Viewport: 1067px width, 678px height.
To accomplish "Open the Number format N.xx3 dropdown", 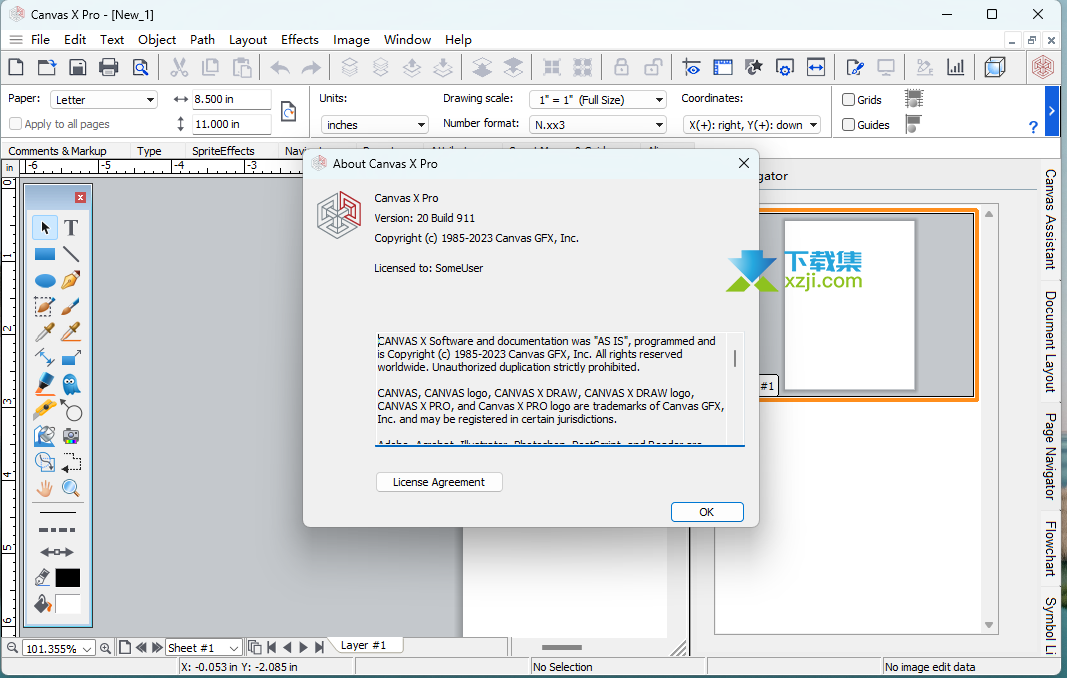I will [x=598, y=125].
